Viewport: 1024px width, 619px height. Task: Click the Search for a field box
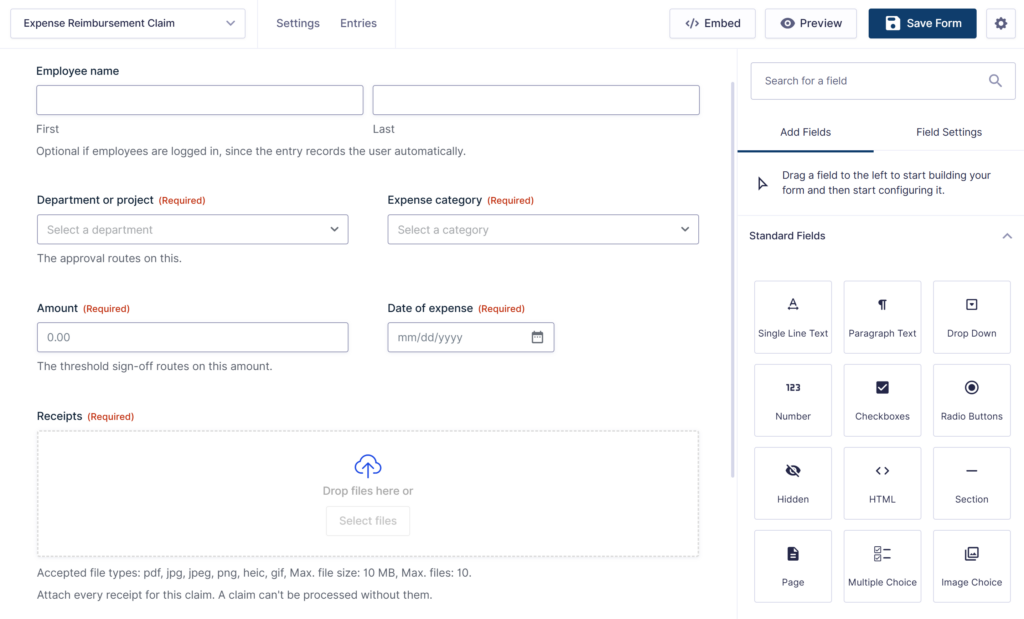coord(883,81)
